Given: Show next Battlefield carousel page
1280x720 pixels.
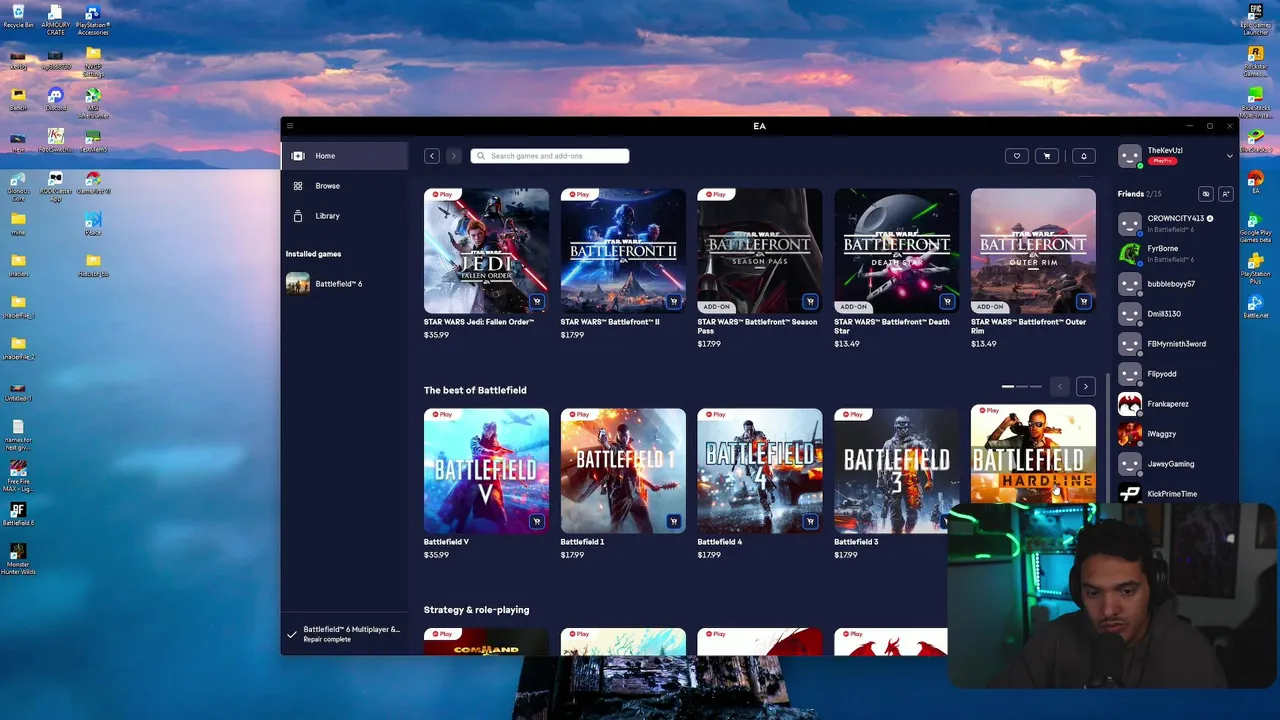Looking at the screenshot, I should pos(1086,386).
